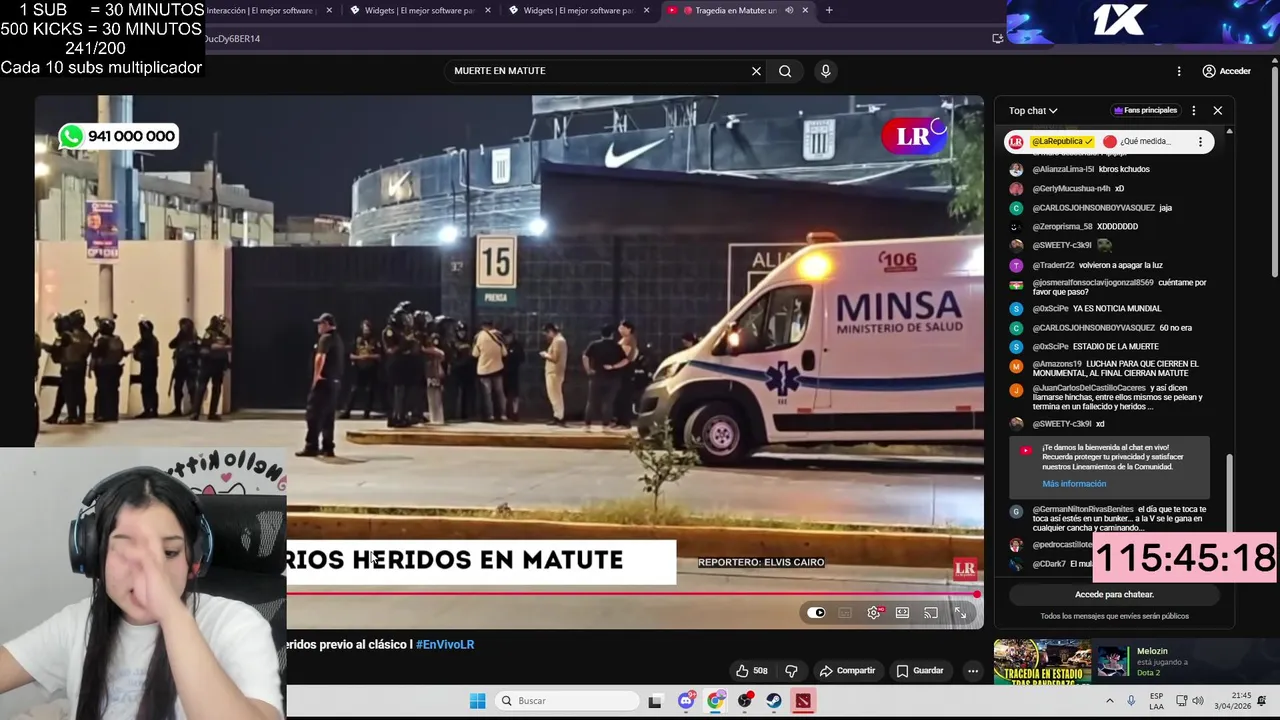This screenshot has height=720, width=1280.
Task: Open the Tragedia en Estadio video thumbnail
Action: [1042, 662]
